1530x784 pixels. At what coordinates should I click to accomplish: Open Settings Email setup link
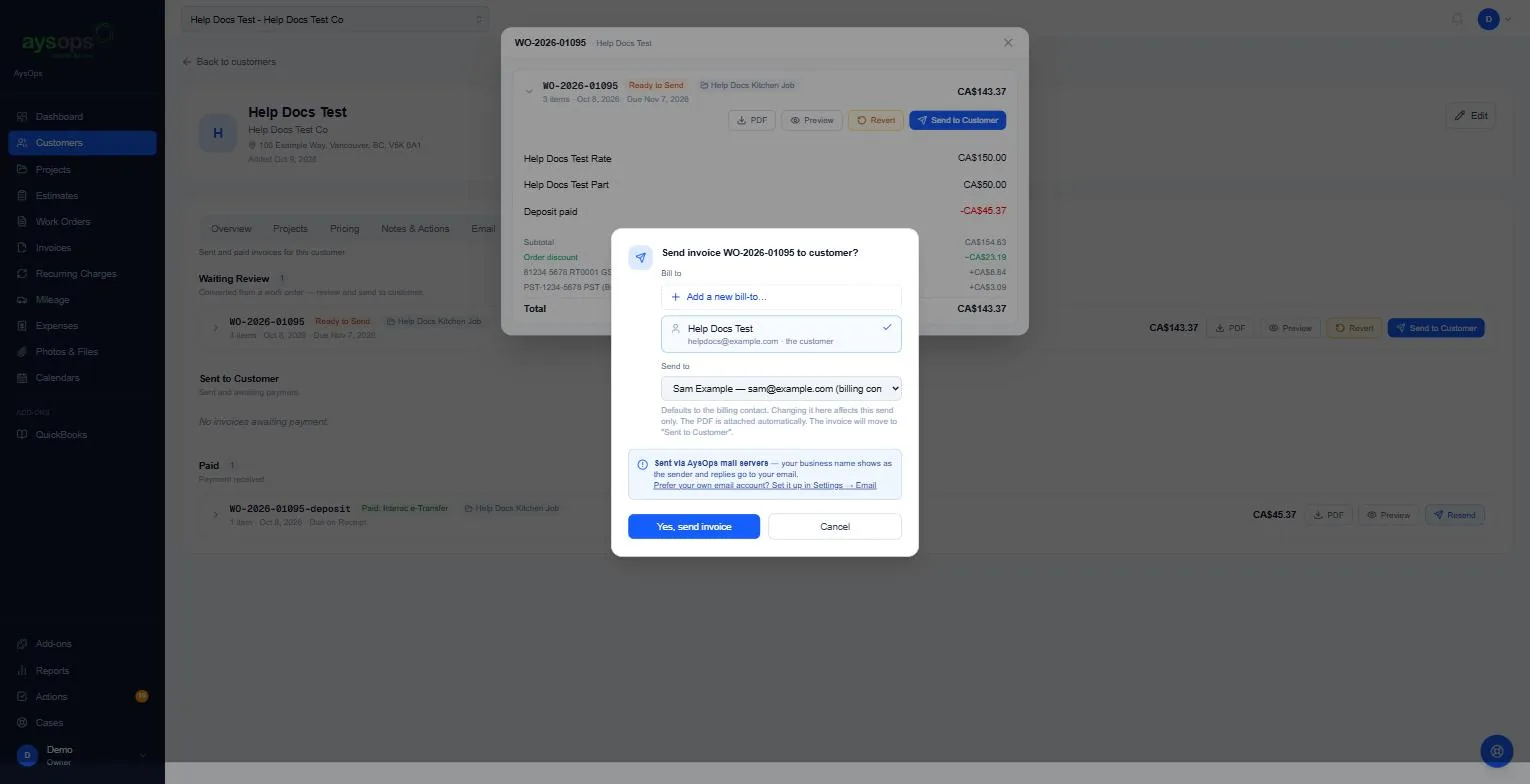click(765, 485)
